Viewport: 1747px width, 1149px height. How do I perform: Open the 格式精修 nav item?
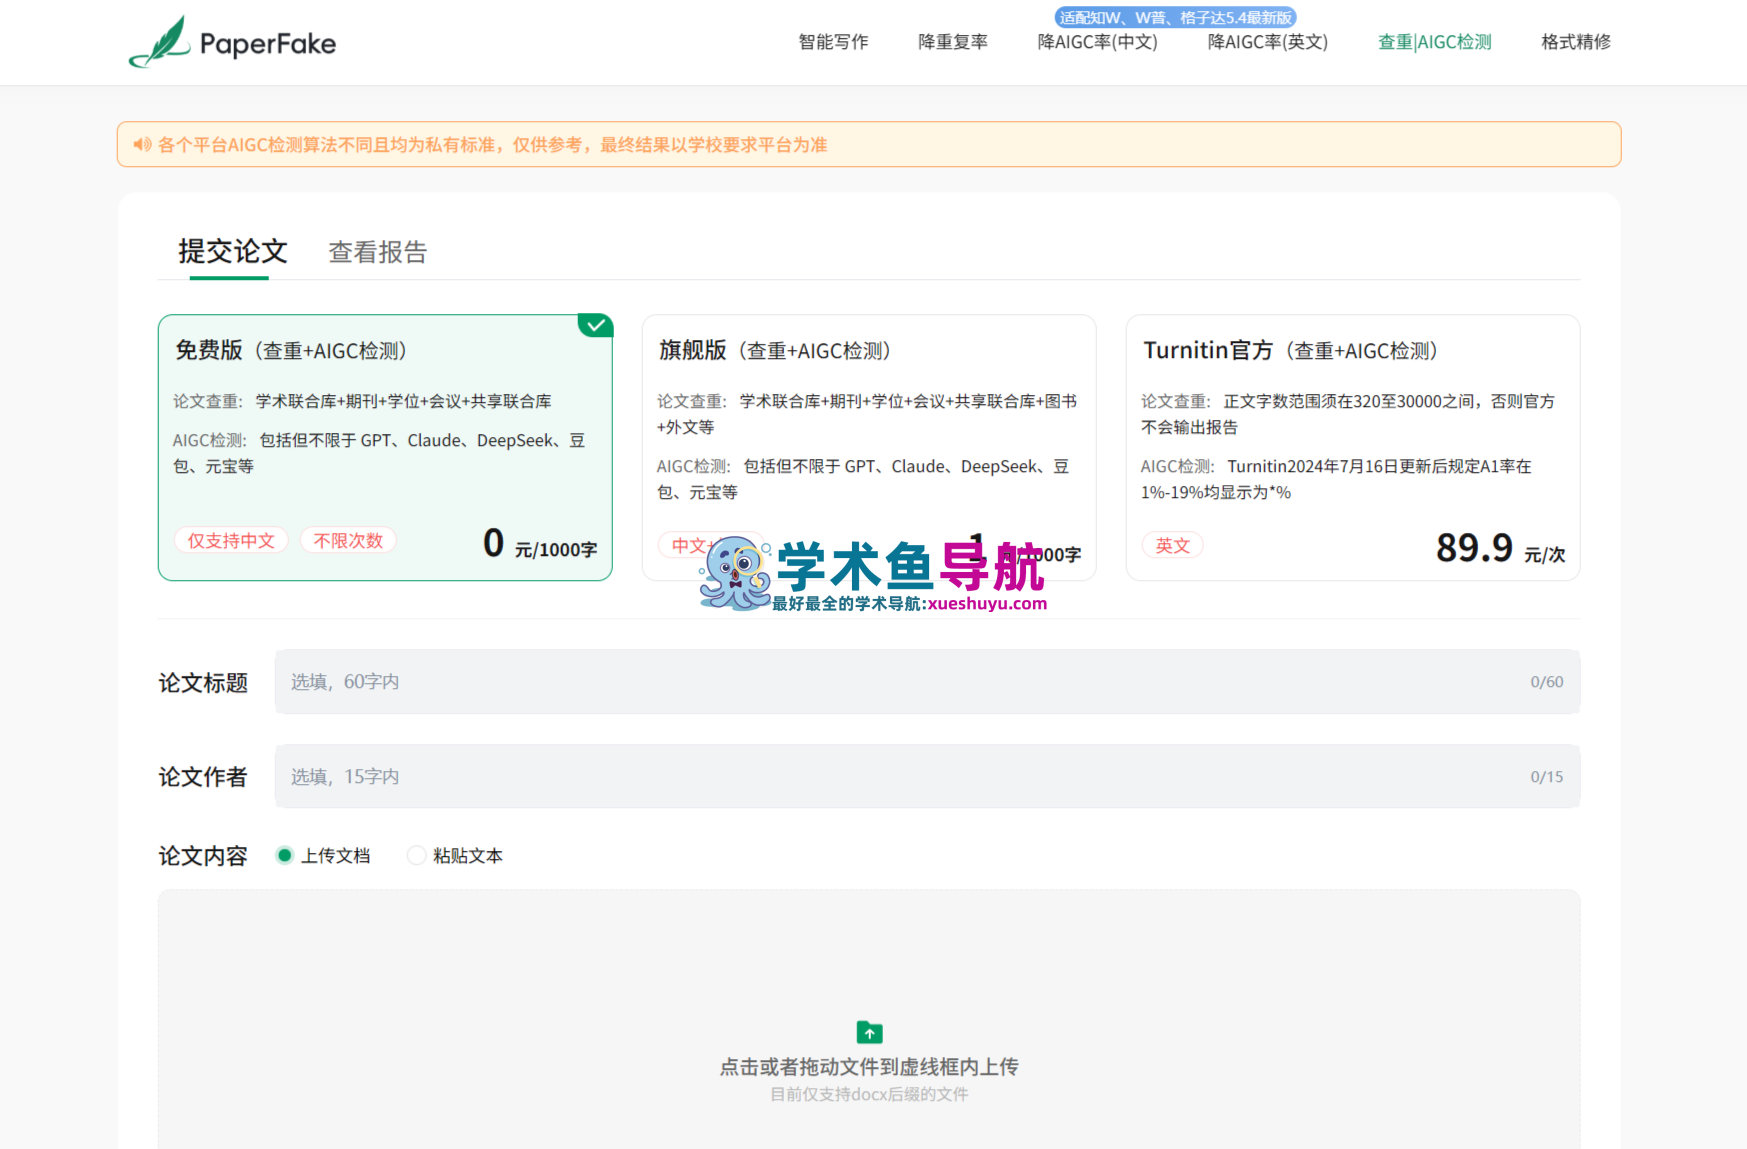1576,42
